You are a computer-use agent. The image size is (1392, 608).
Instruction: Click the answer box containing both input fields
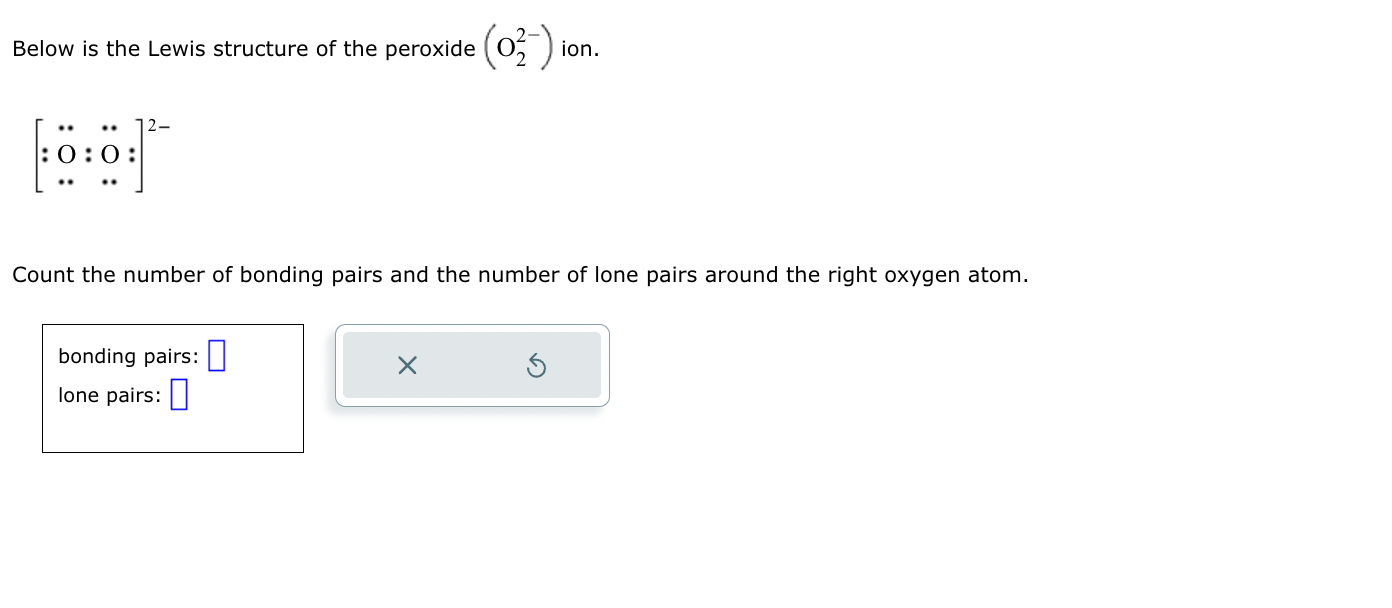click(172, 388)
